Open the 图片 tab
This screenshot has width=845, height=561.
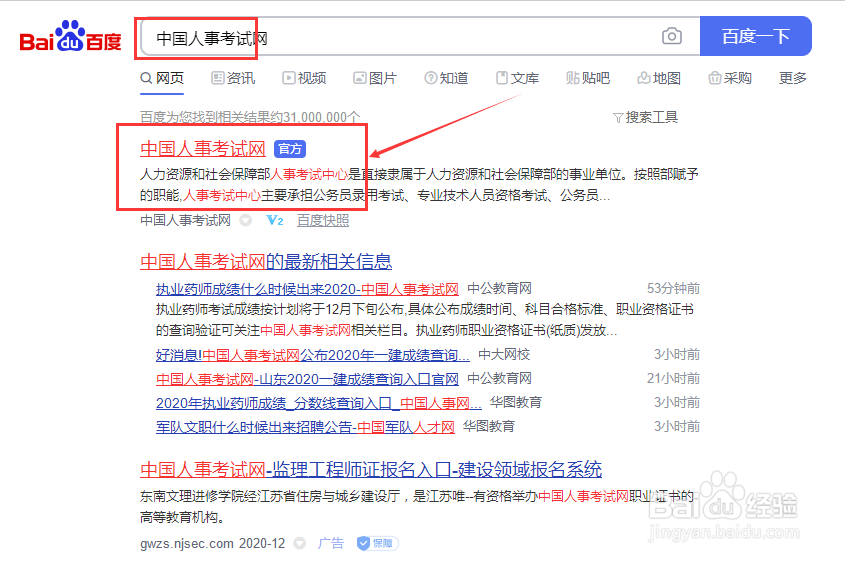375,79
